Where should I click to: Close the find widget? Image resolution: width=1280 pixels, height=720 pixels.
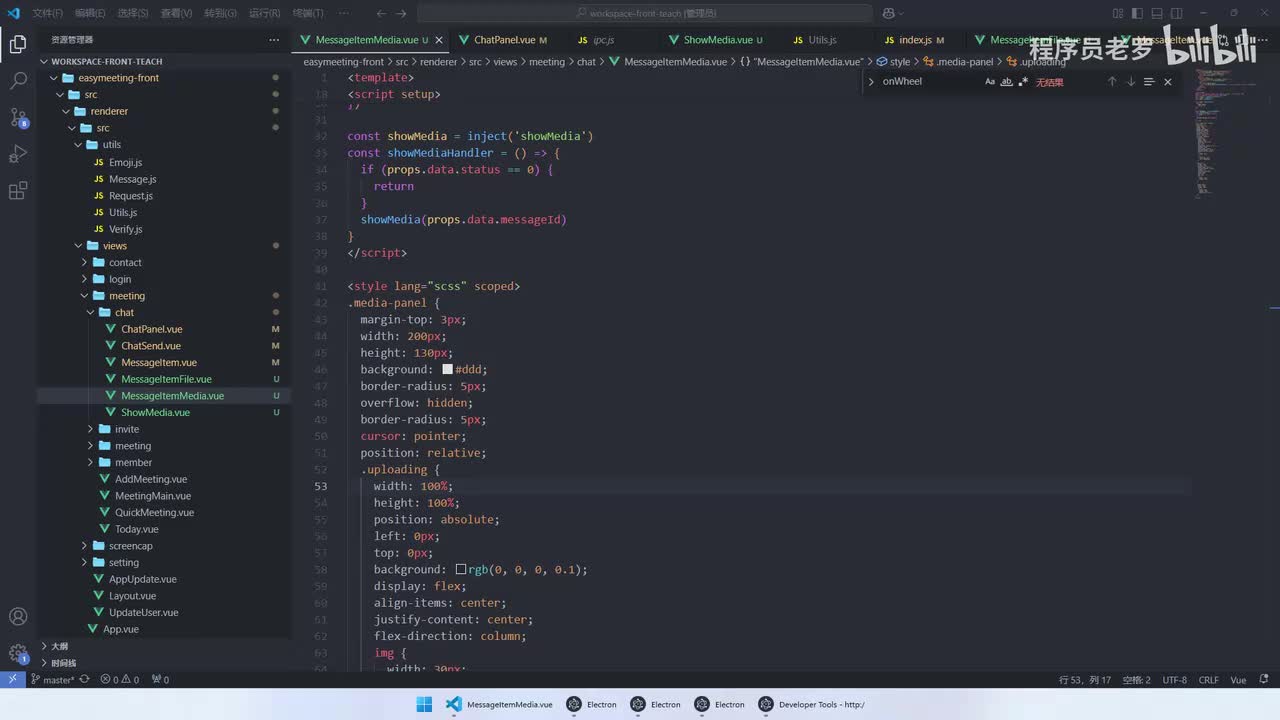pyautogui.click(x=1167, y=82)
